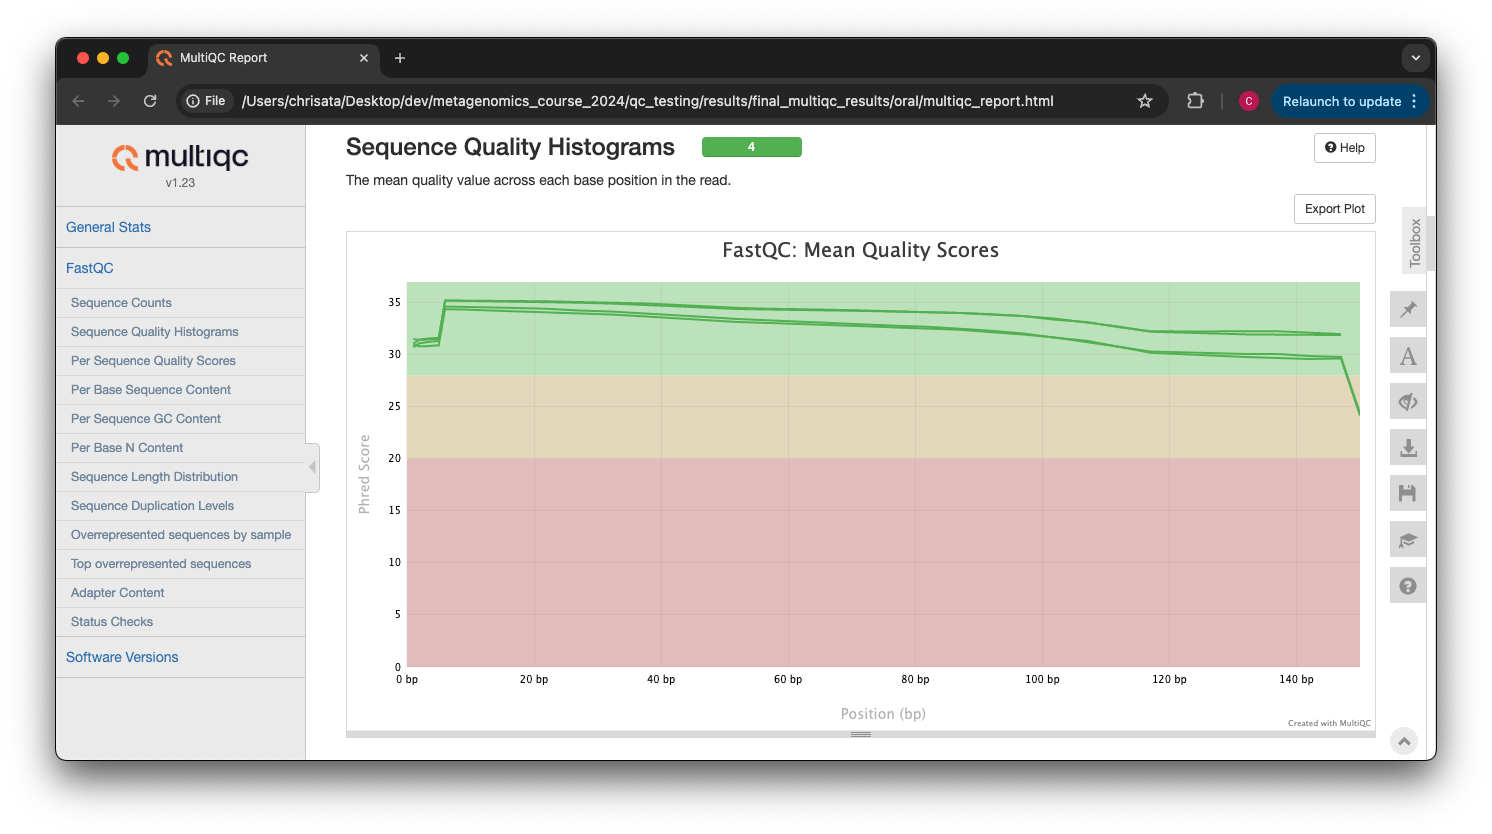Click the save settings floppy disk icon

tap(1408, 493)
